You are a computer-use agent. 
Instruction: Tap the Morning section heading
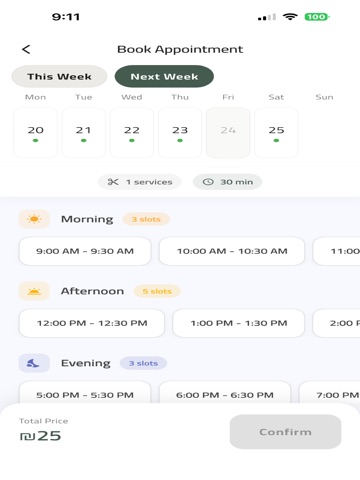pyautogui.click(x=87, y=219)
